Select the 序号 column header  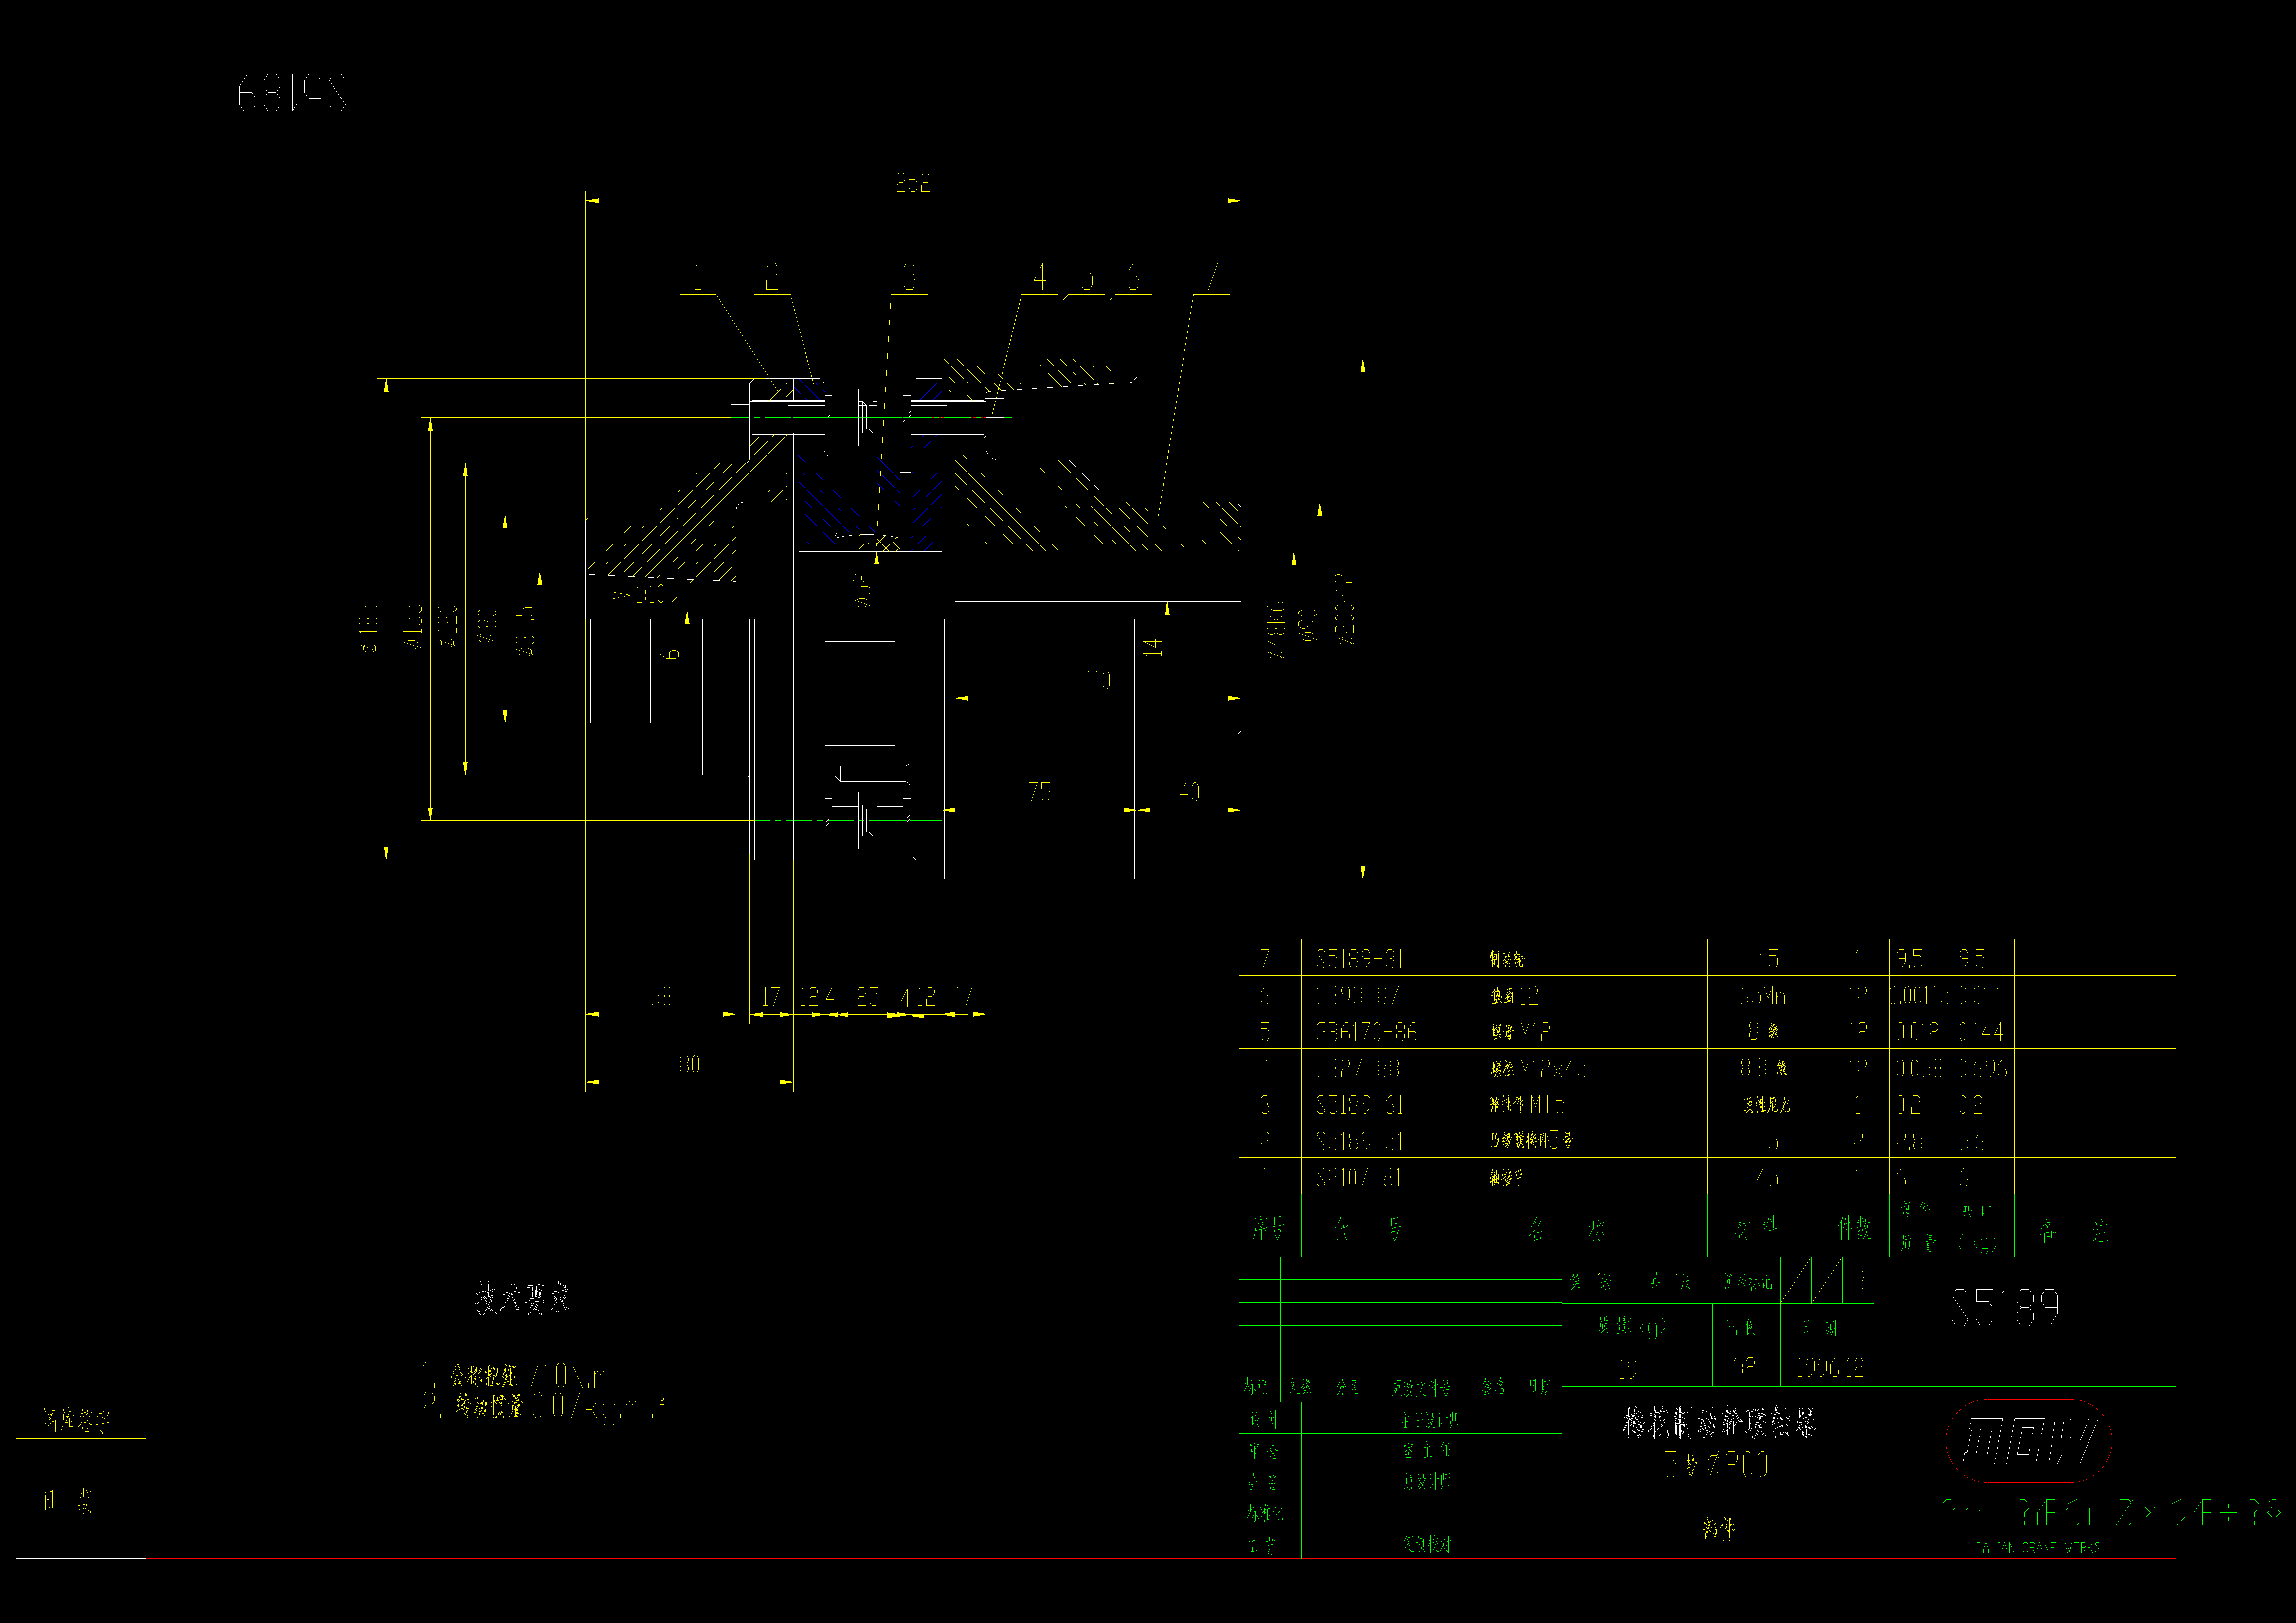[1268, 1228]
